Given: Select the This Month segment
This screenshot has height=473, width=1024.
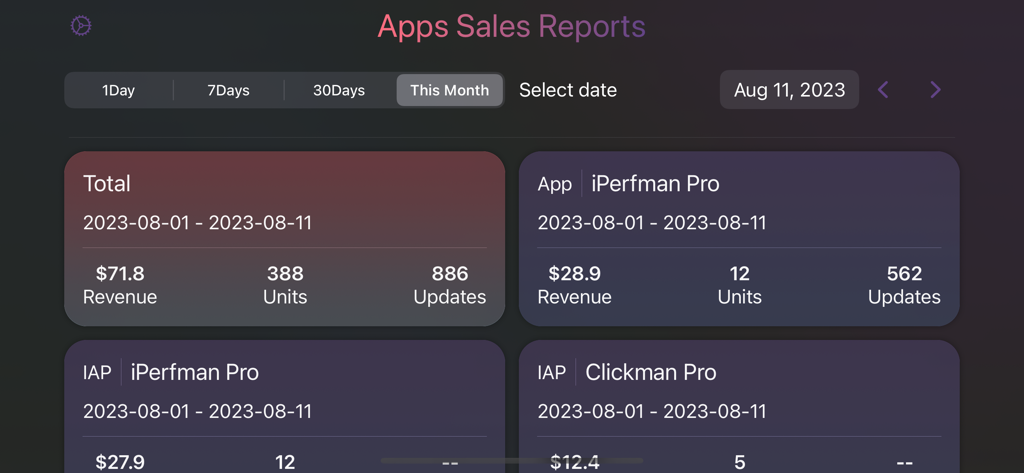Looking at the screenshot, I should pyautogui.click(x=449, y=90).
